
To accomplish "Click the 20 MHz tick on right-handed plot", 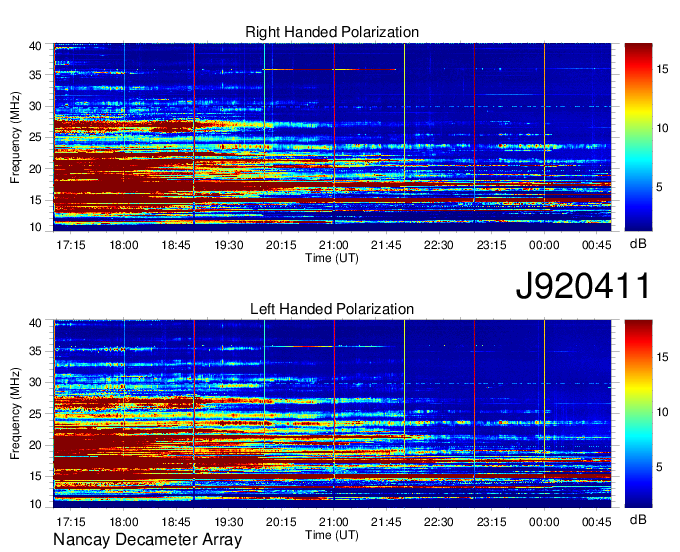I will [35, 169].
